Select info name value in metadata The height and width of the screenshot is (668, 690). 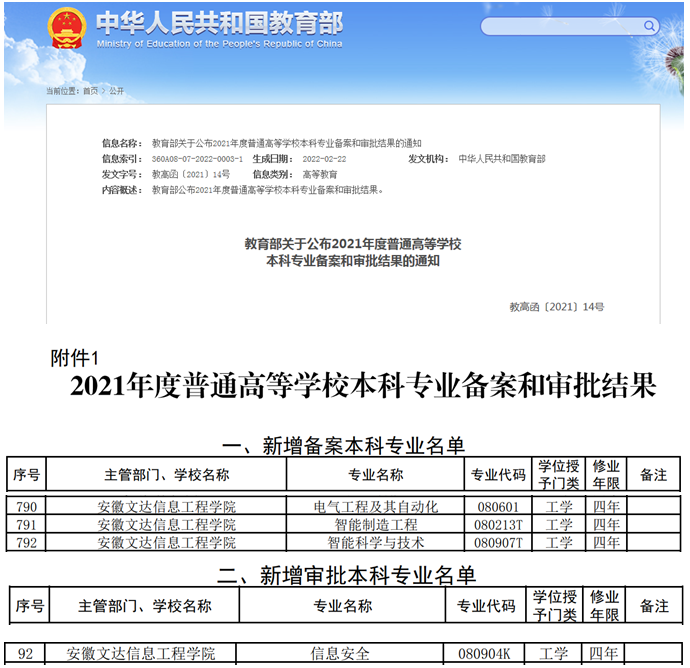click(x=286, y=143)
